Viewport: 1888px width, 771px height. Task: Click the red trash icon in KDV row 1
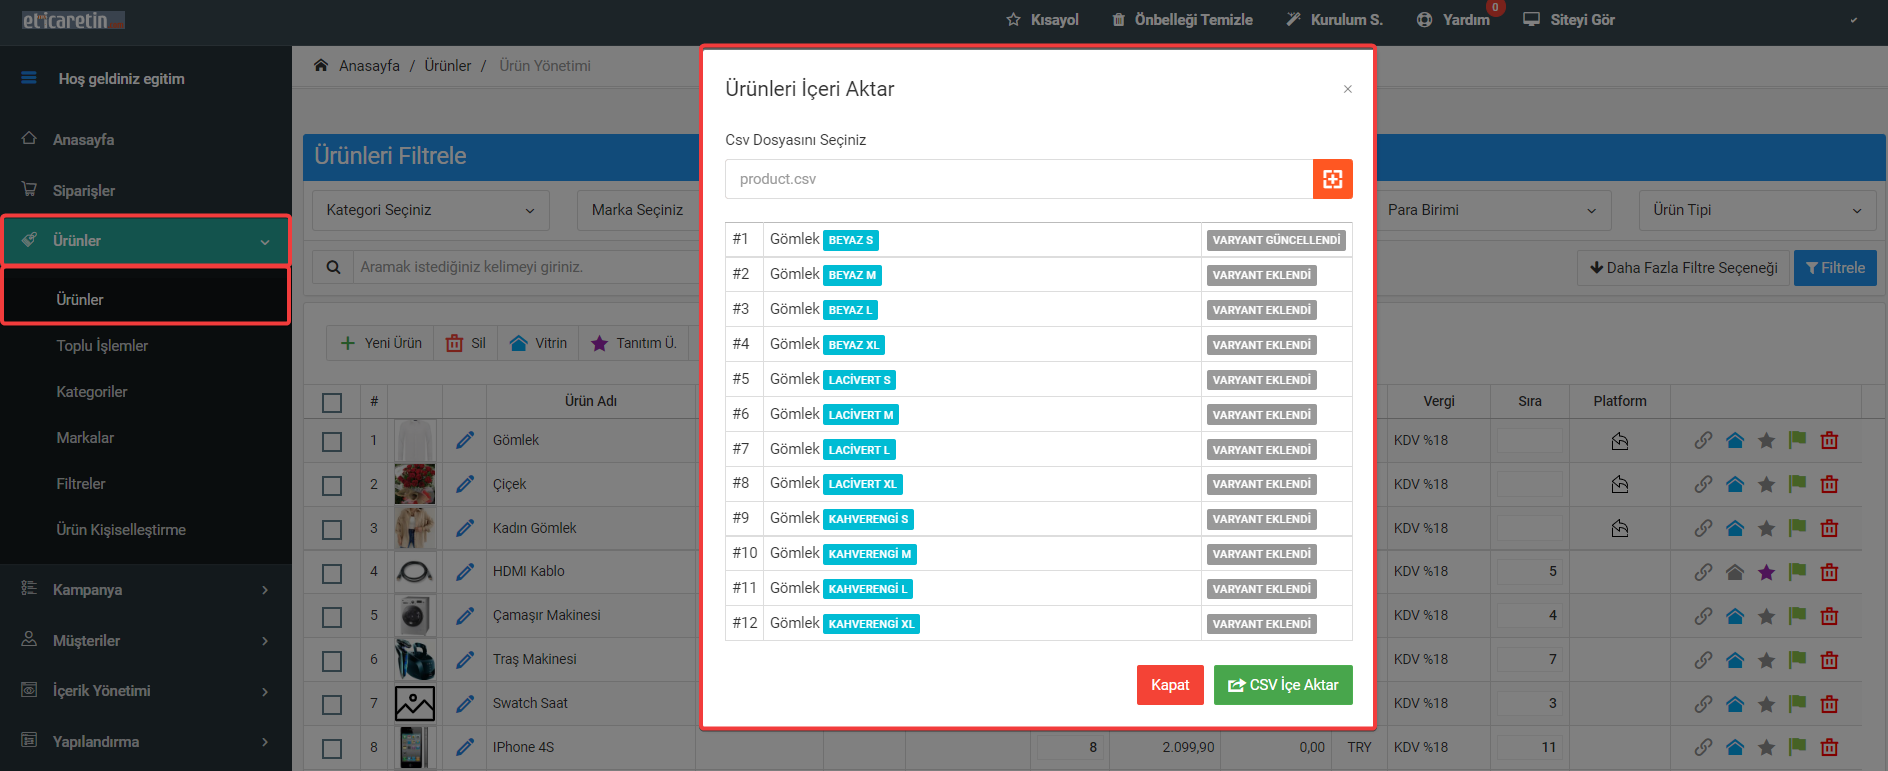coord(1829,440)
